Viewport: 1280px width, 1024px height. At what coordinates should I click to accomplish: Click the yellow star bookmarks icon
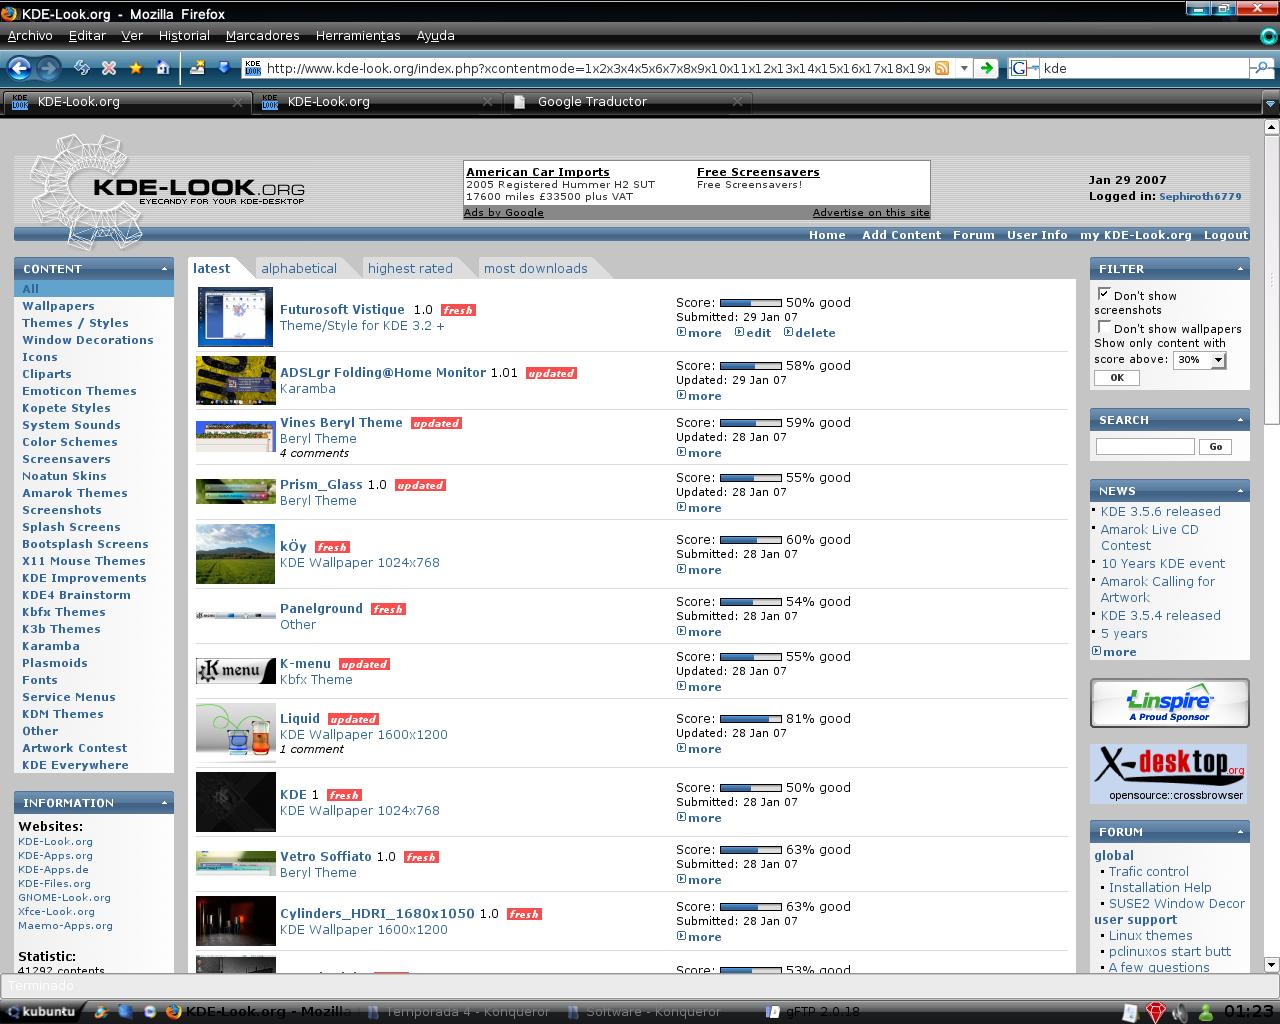coord(135,68)
